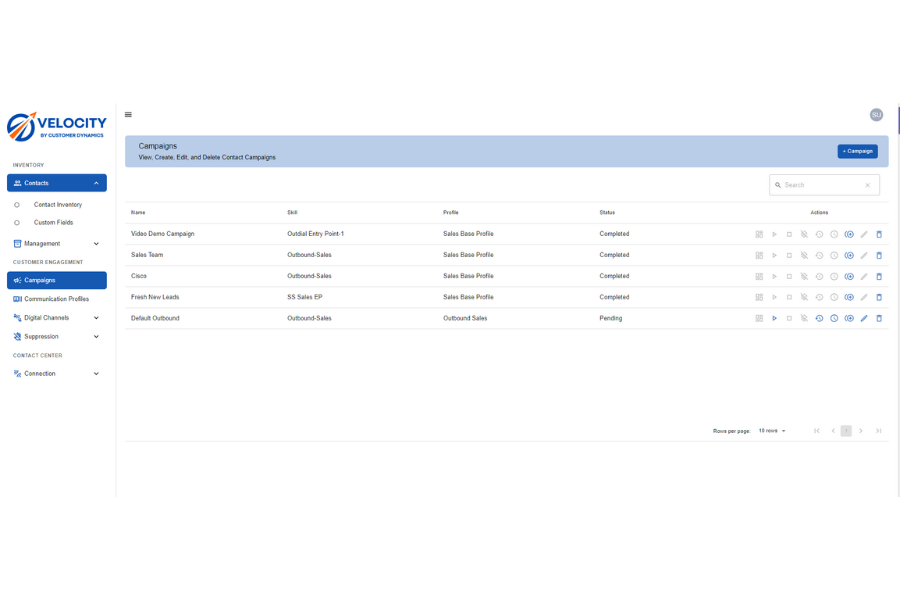Start the Default Outbound campaign with play icon
Viewport: 900px width, 600px height.
[774, 318]
